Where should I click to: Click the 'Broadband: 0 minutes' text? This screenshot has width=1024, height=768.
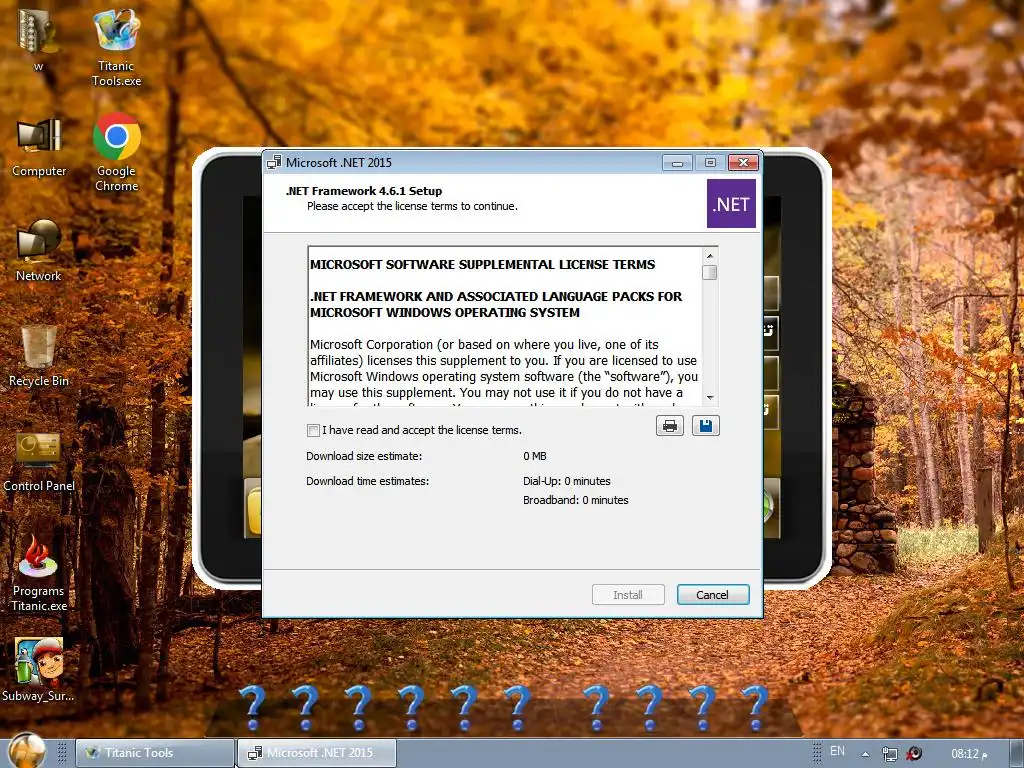coord(575,500)
